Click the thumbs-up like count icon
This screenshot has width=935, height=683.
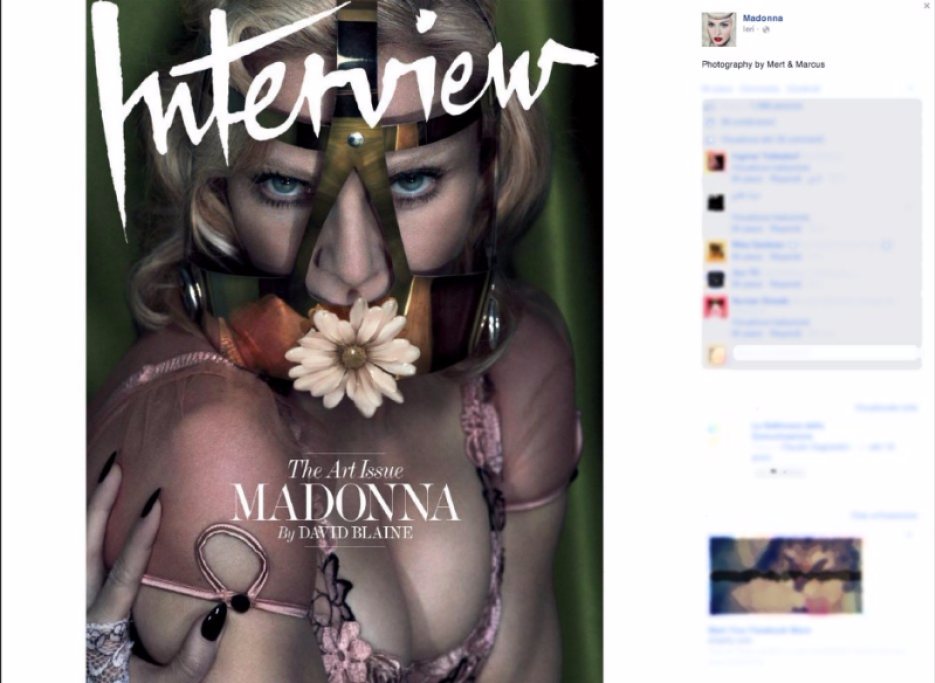(x=710, y=106)
